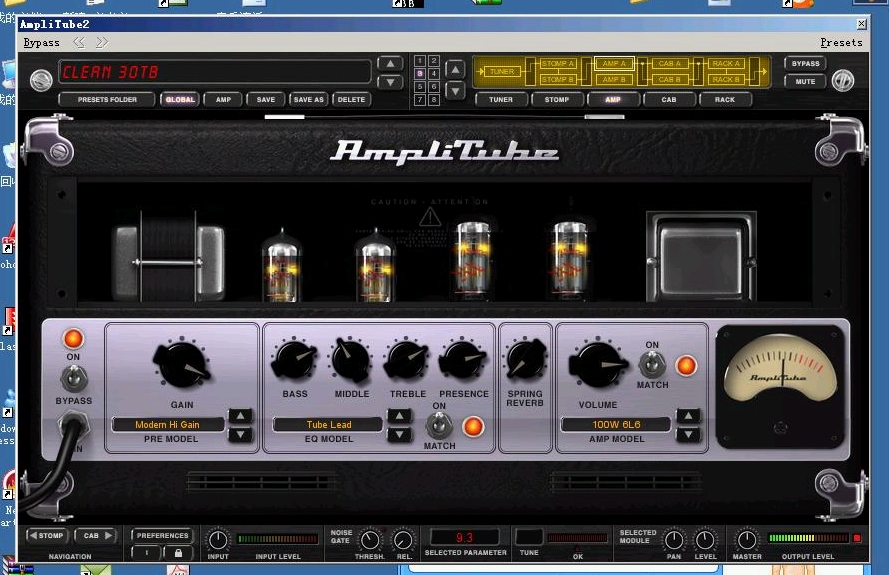Click the SAVE preset button
Screen dimensions: 889x575
266,99
